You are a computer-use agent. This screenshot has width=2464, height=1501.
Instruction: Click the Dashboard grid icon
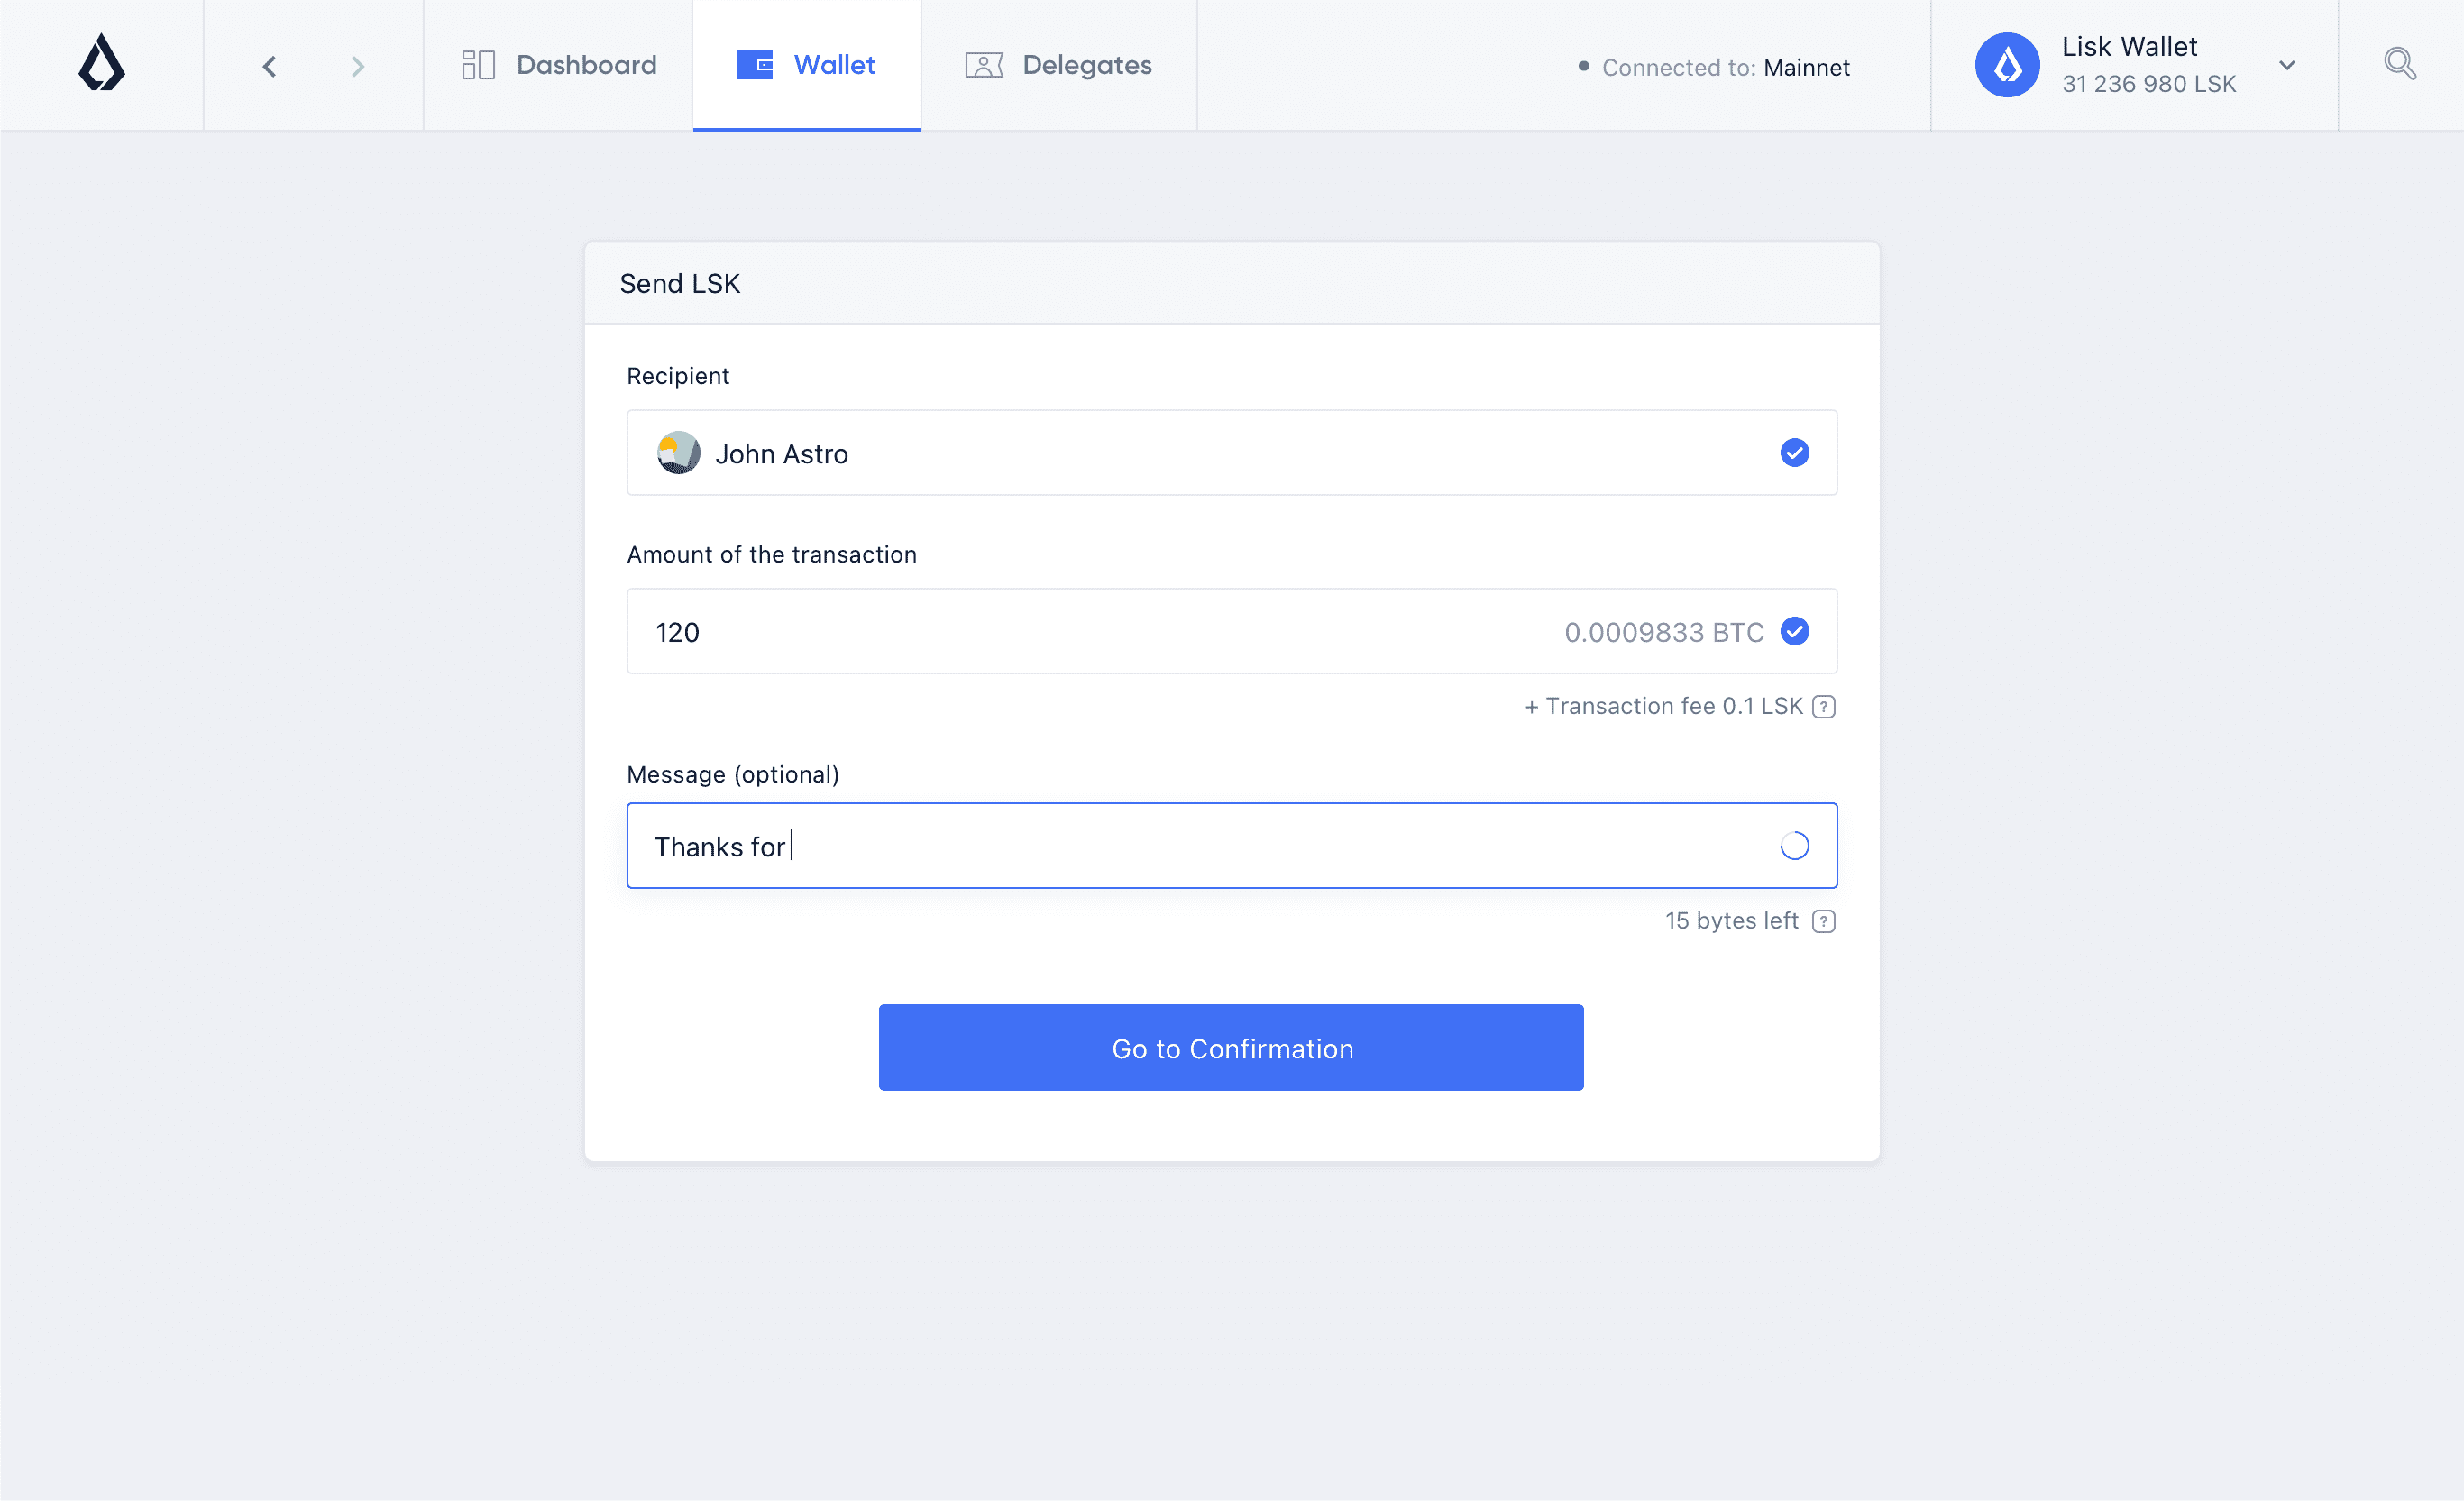click(479, 64)
